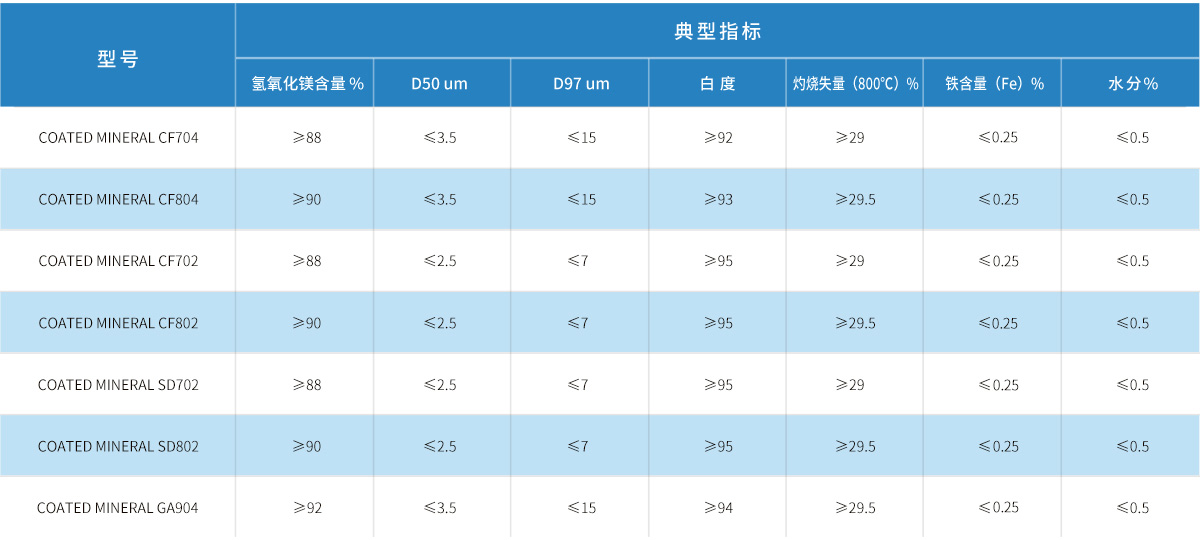Screen dimensions: 1200x540
Task: Click the COATED MINERAL SD702 model name
Action: coord(118,386)
